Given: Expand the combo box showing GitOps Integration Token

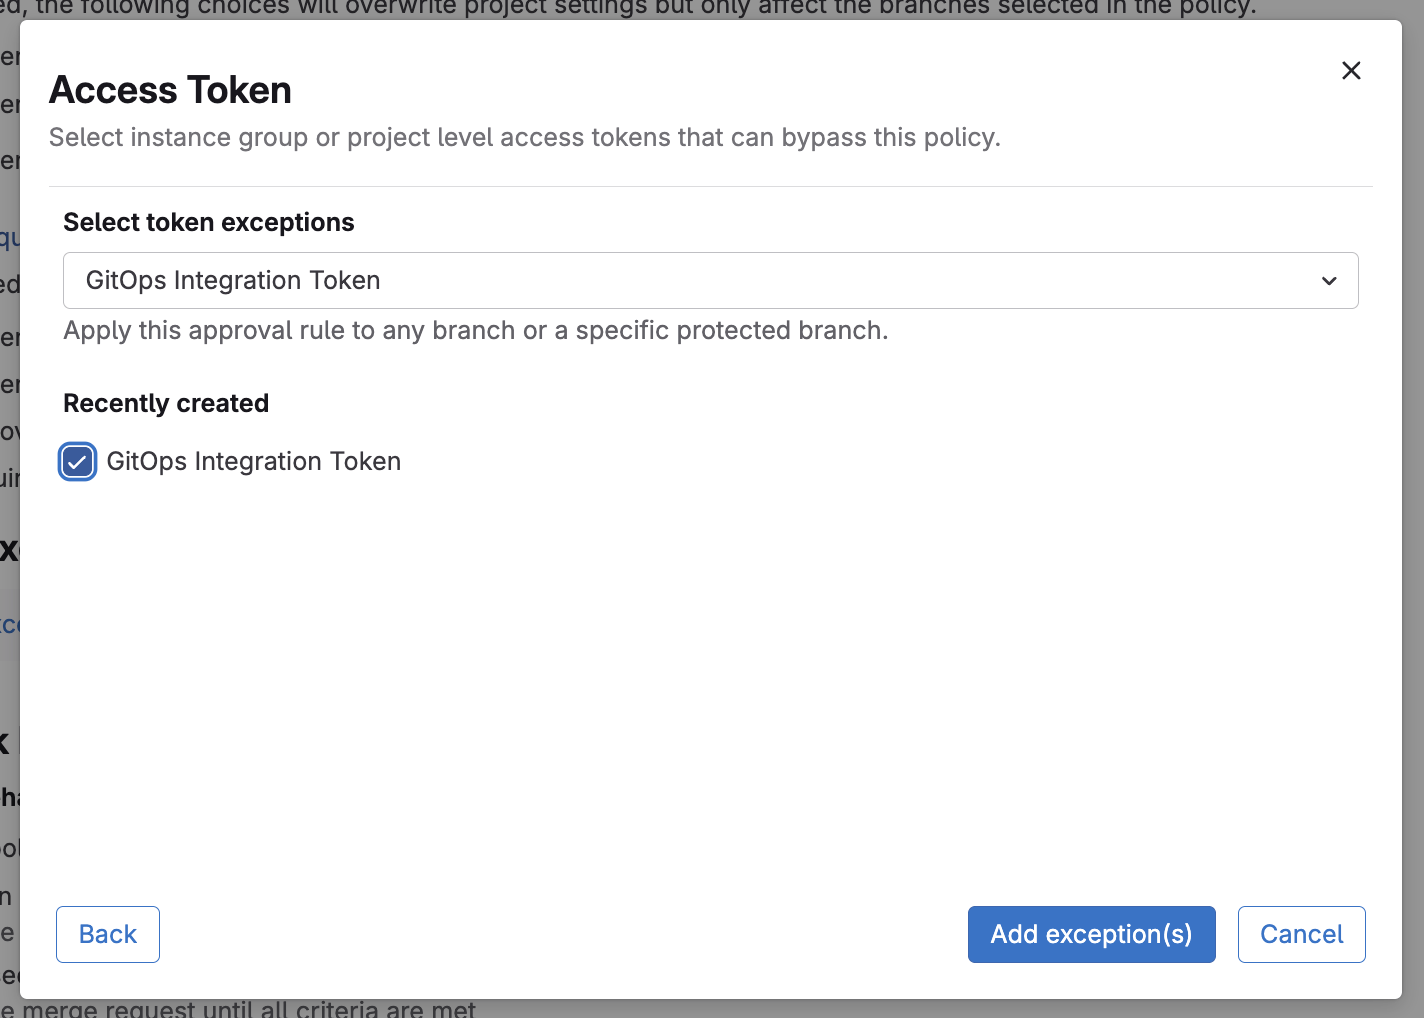Looking at the screenshot, I should coord(711,281).
